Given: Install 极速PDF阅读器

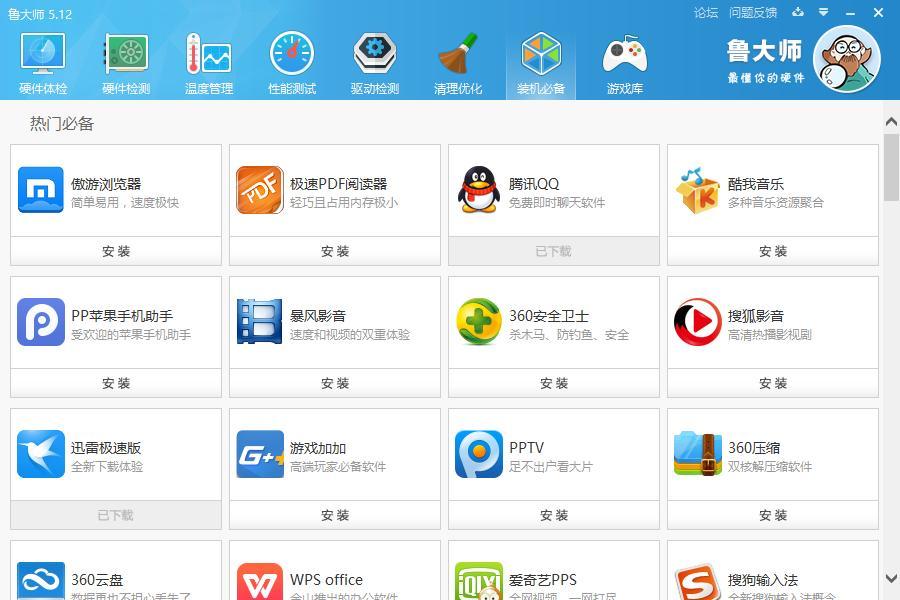Looking at the screenshot, I should point(335,251).
